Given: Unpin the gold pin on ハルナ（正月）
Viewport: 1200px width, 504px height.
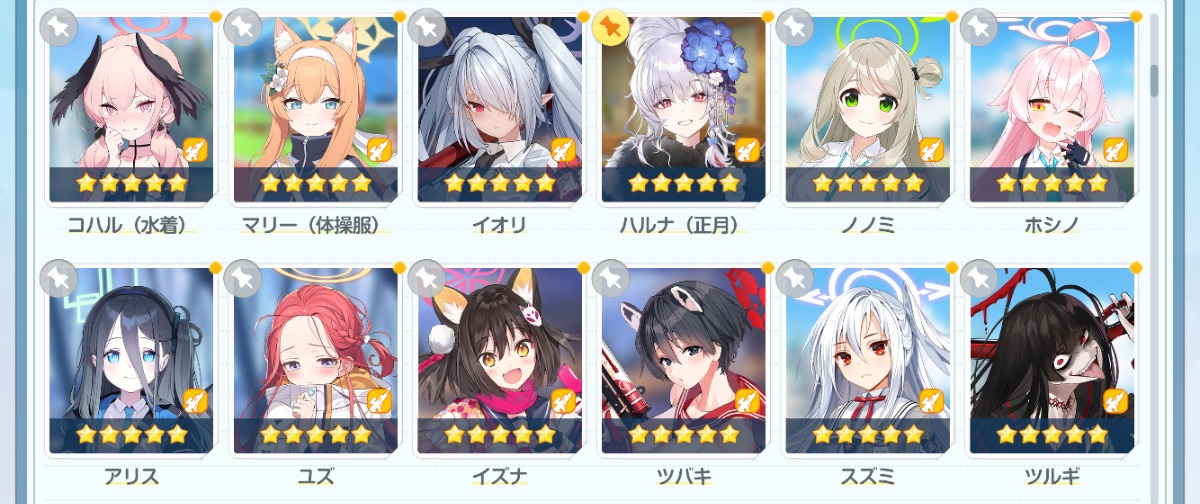Looking at the screenshot, I should click(611, 27).
